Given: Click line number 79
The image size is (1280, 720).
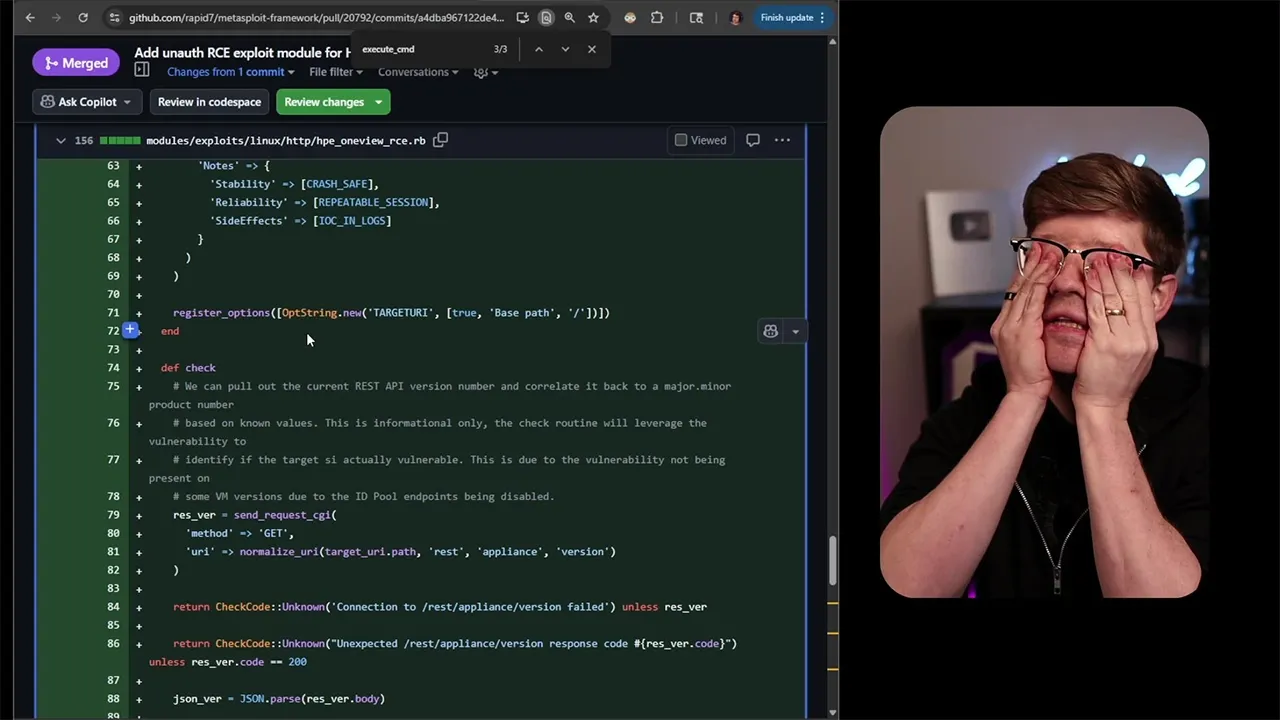Looking at the screenshot, I should point(113,515).
